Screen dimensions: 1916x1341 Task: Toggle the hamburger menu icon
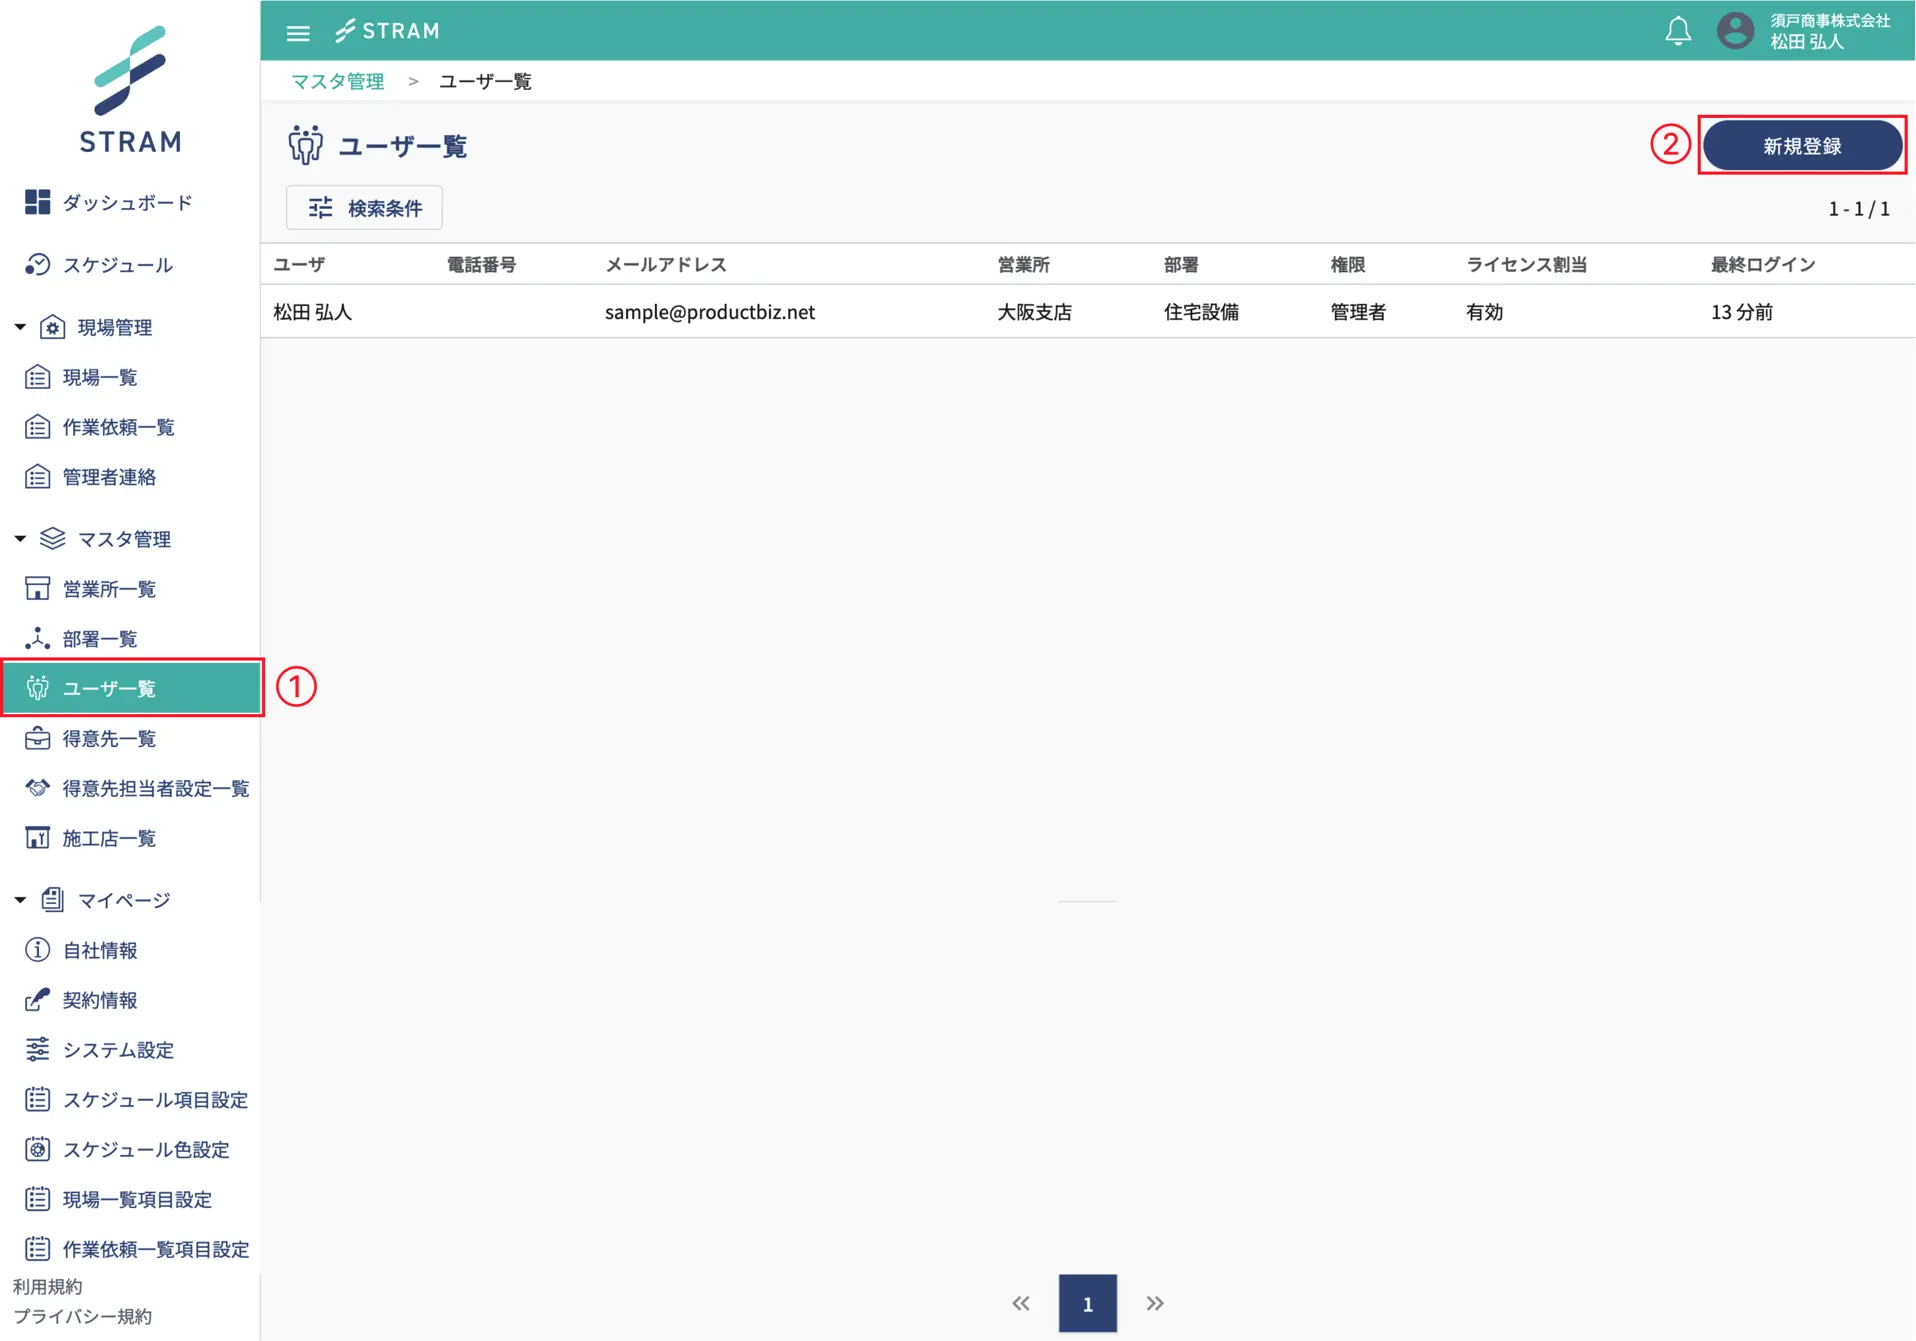click(x=298, y=33)
